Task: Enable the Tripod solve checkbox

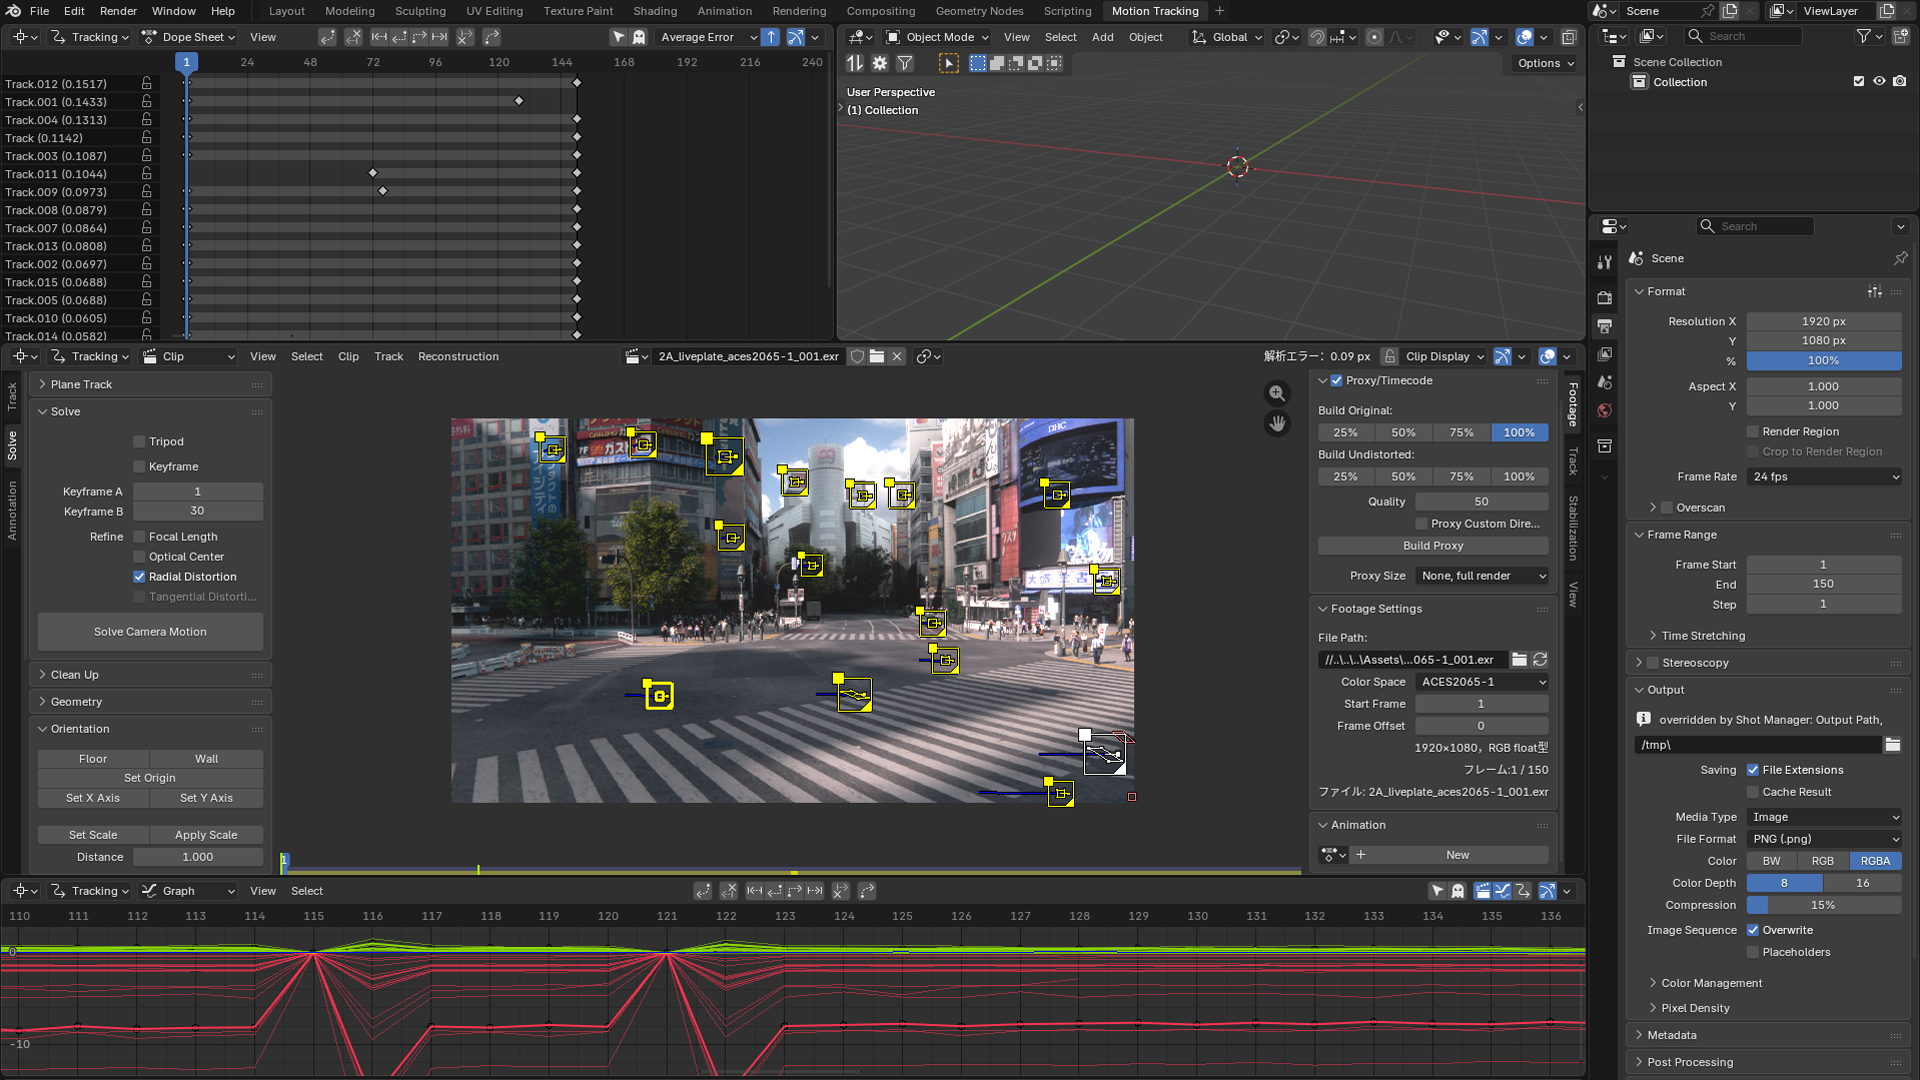Action: coord(140,442)
